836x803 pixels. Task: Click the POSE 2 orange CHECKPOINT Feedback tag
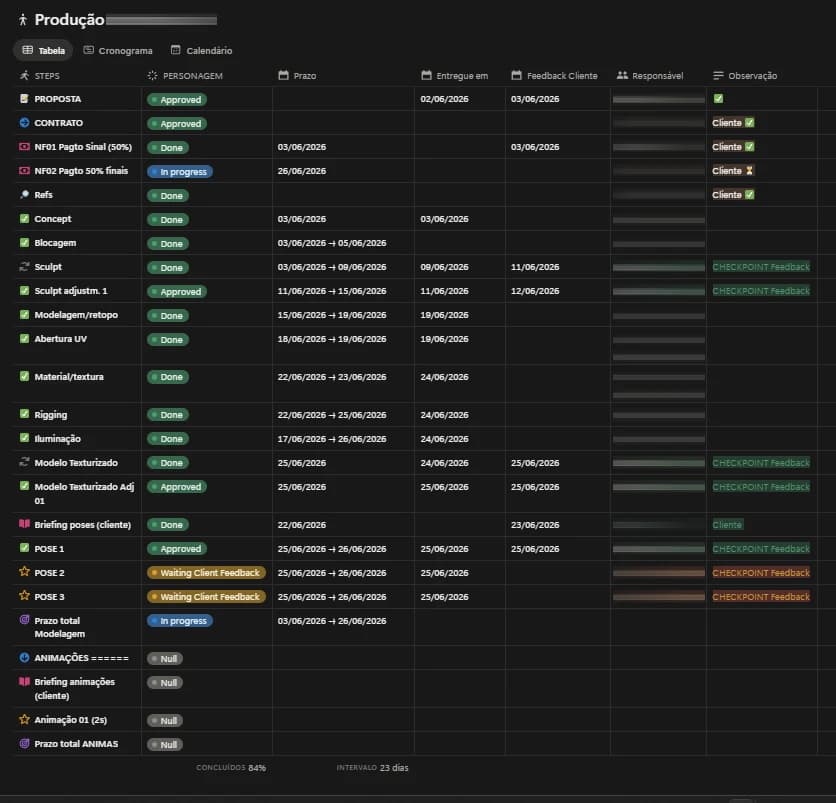click(761, 573)
